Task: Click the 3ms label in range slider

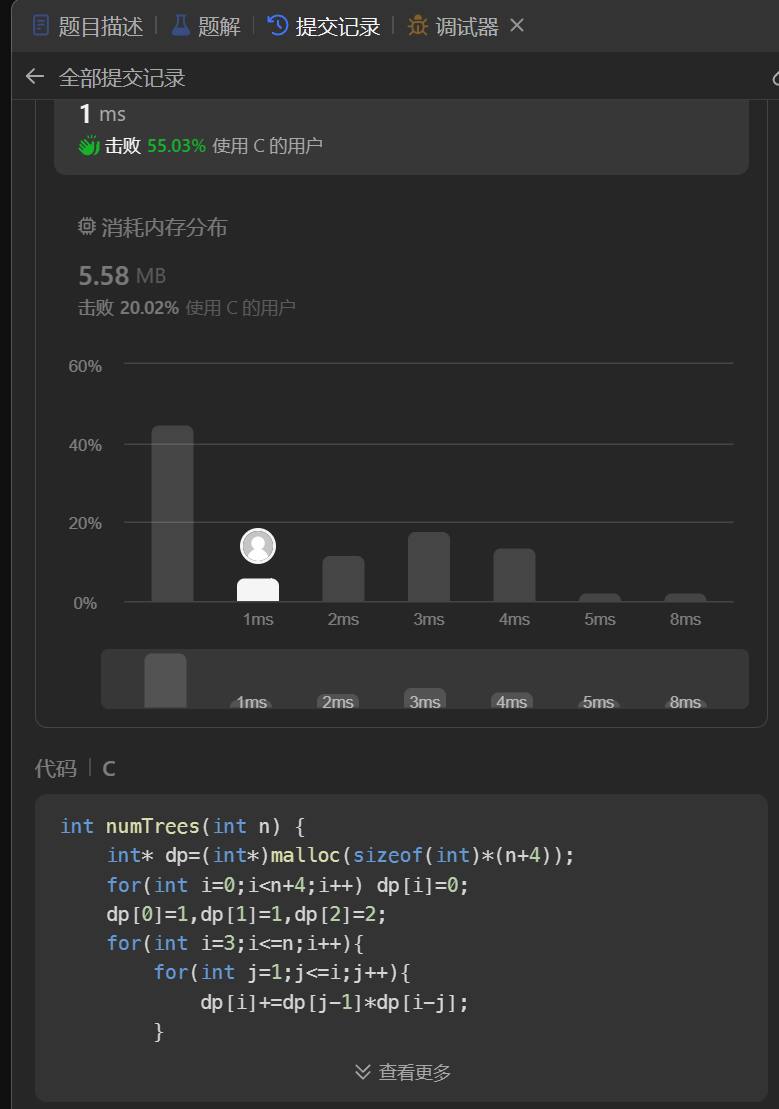Action: (x=425, y=701)
